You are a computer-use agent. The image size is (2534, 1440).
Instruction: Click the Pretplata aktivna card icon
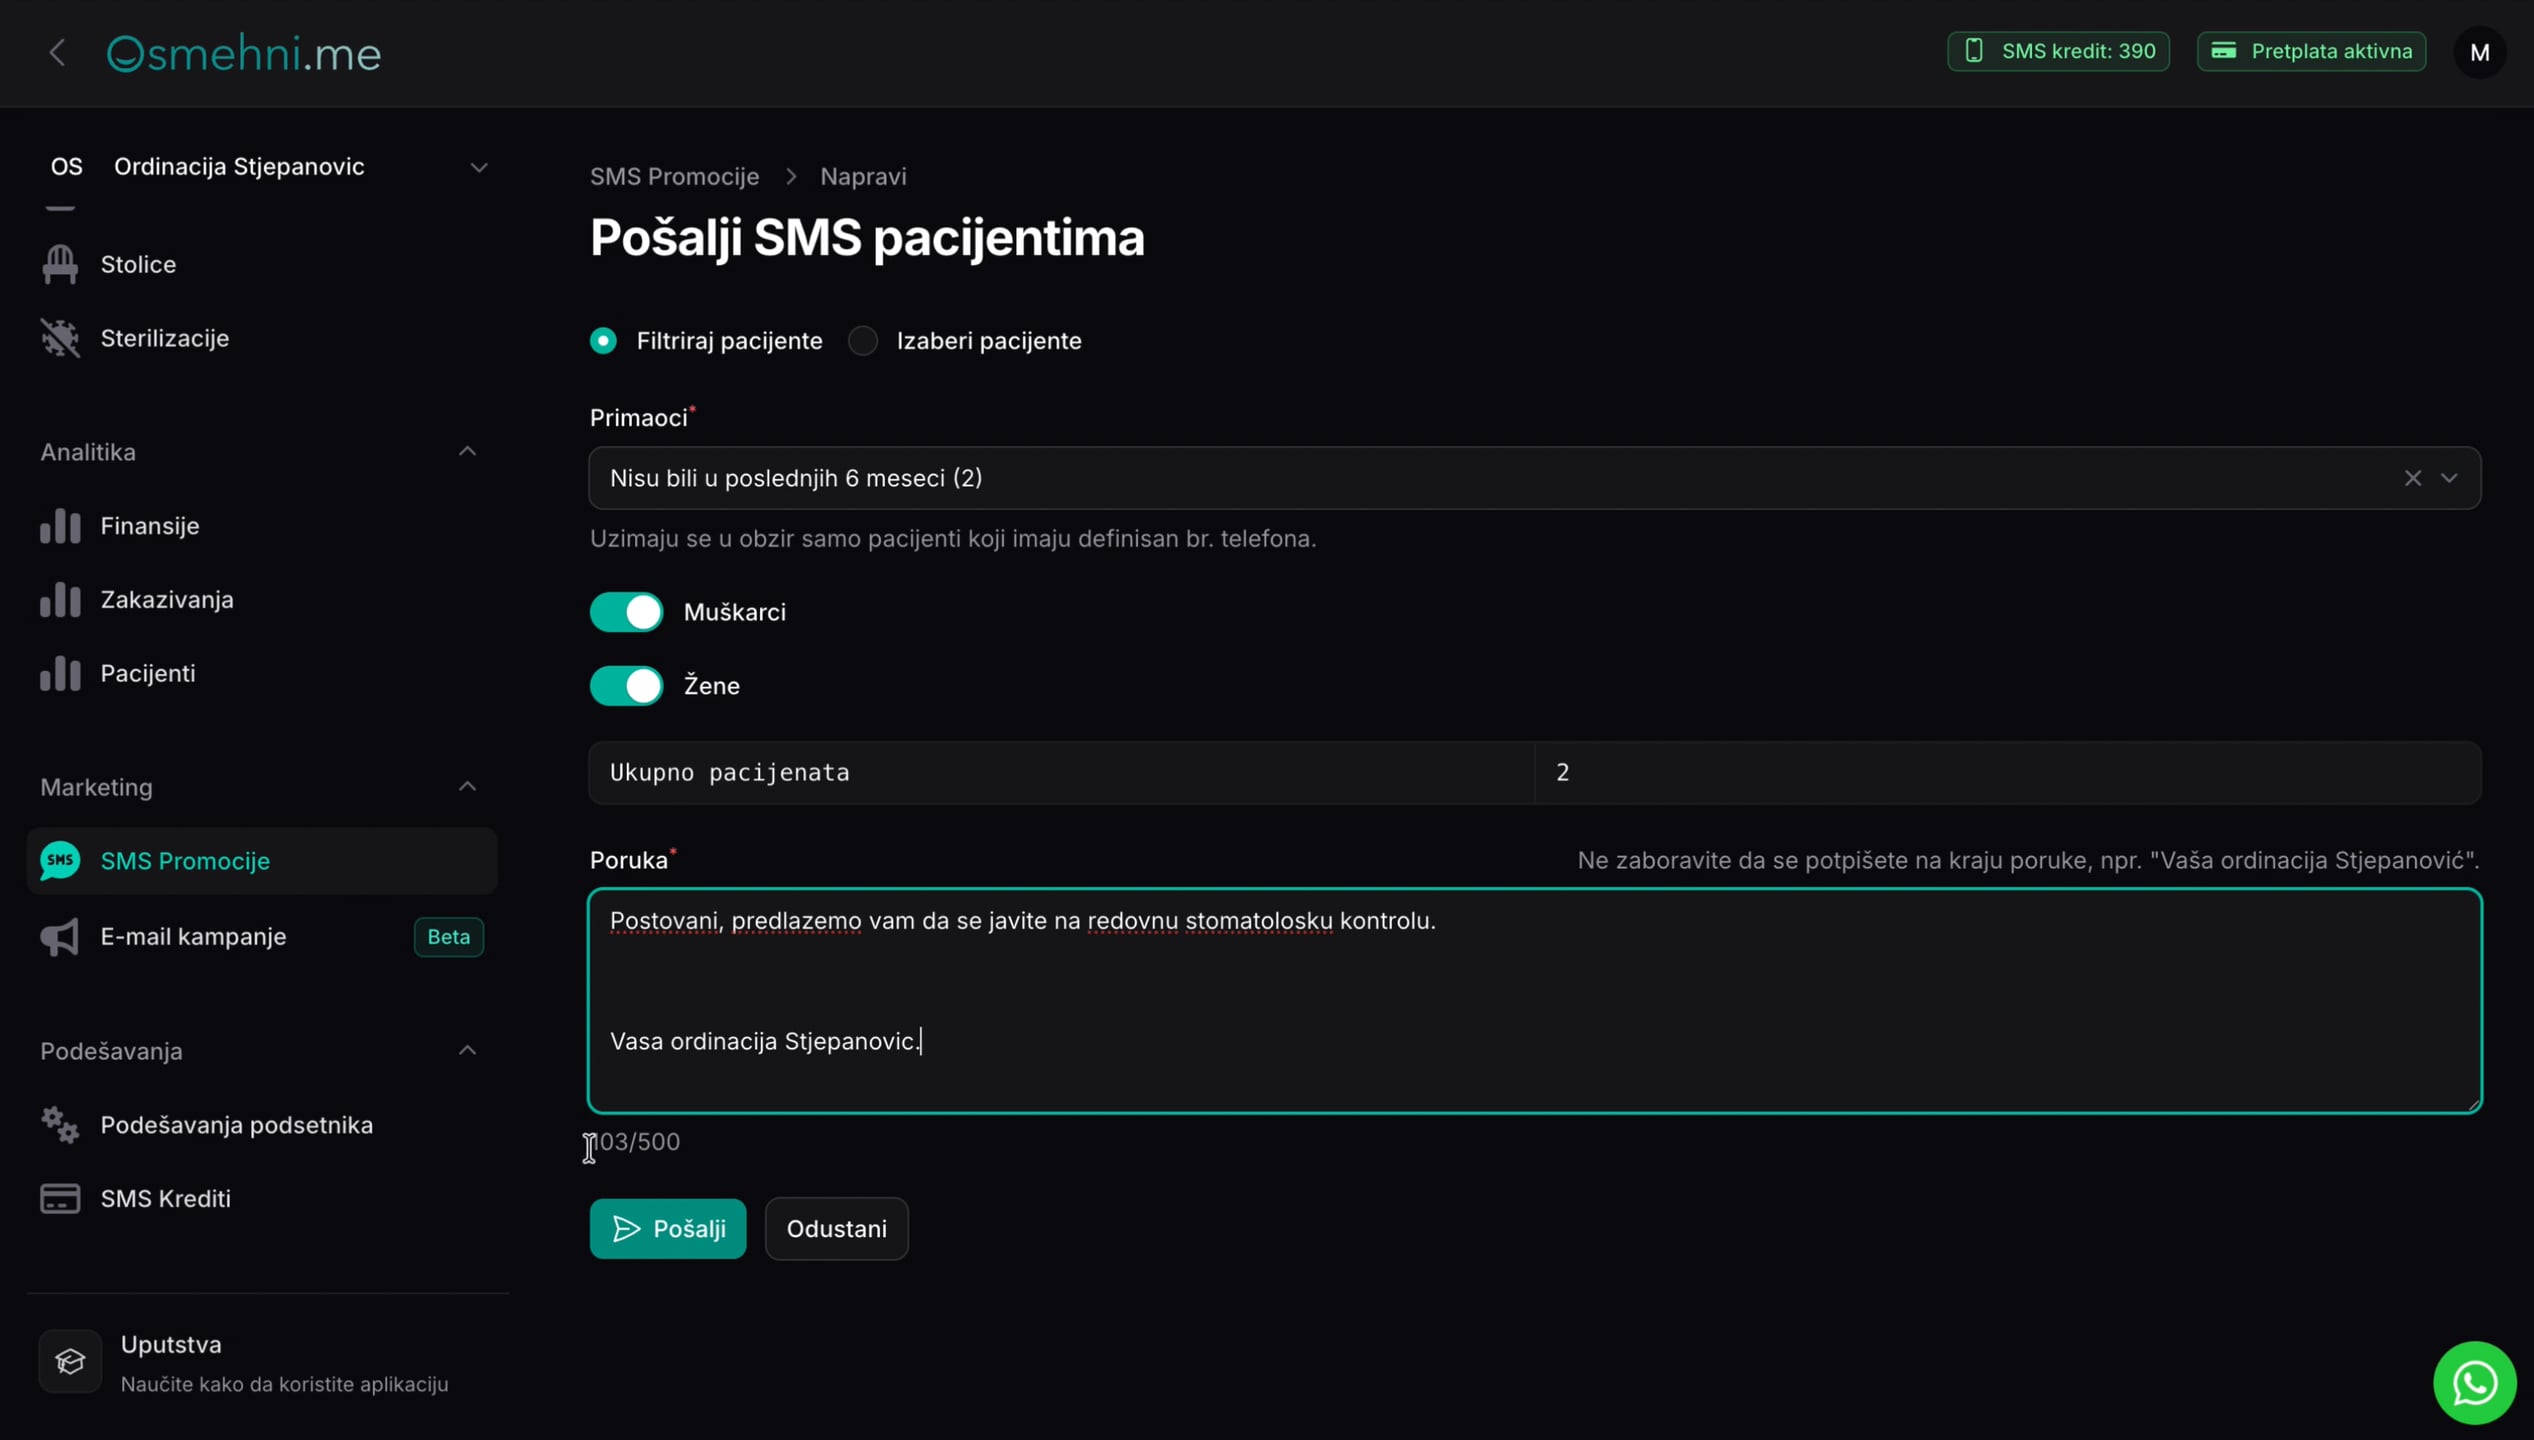click(2224, 51)
